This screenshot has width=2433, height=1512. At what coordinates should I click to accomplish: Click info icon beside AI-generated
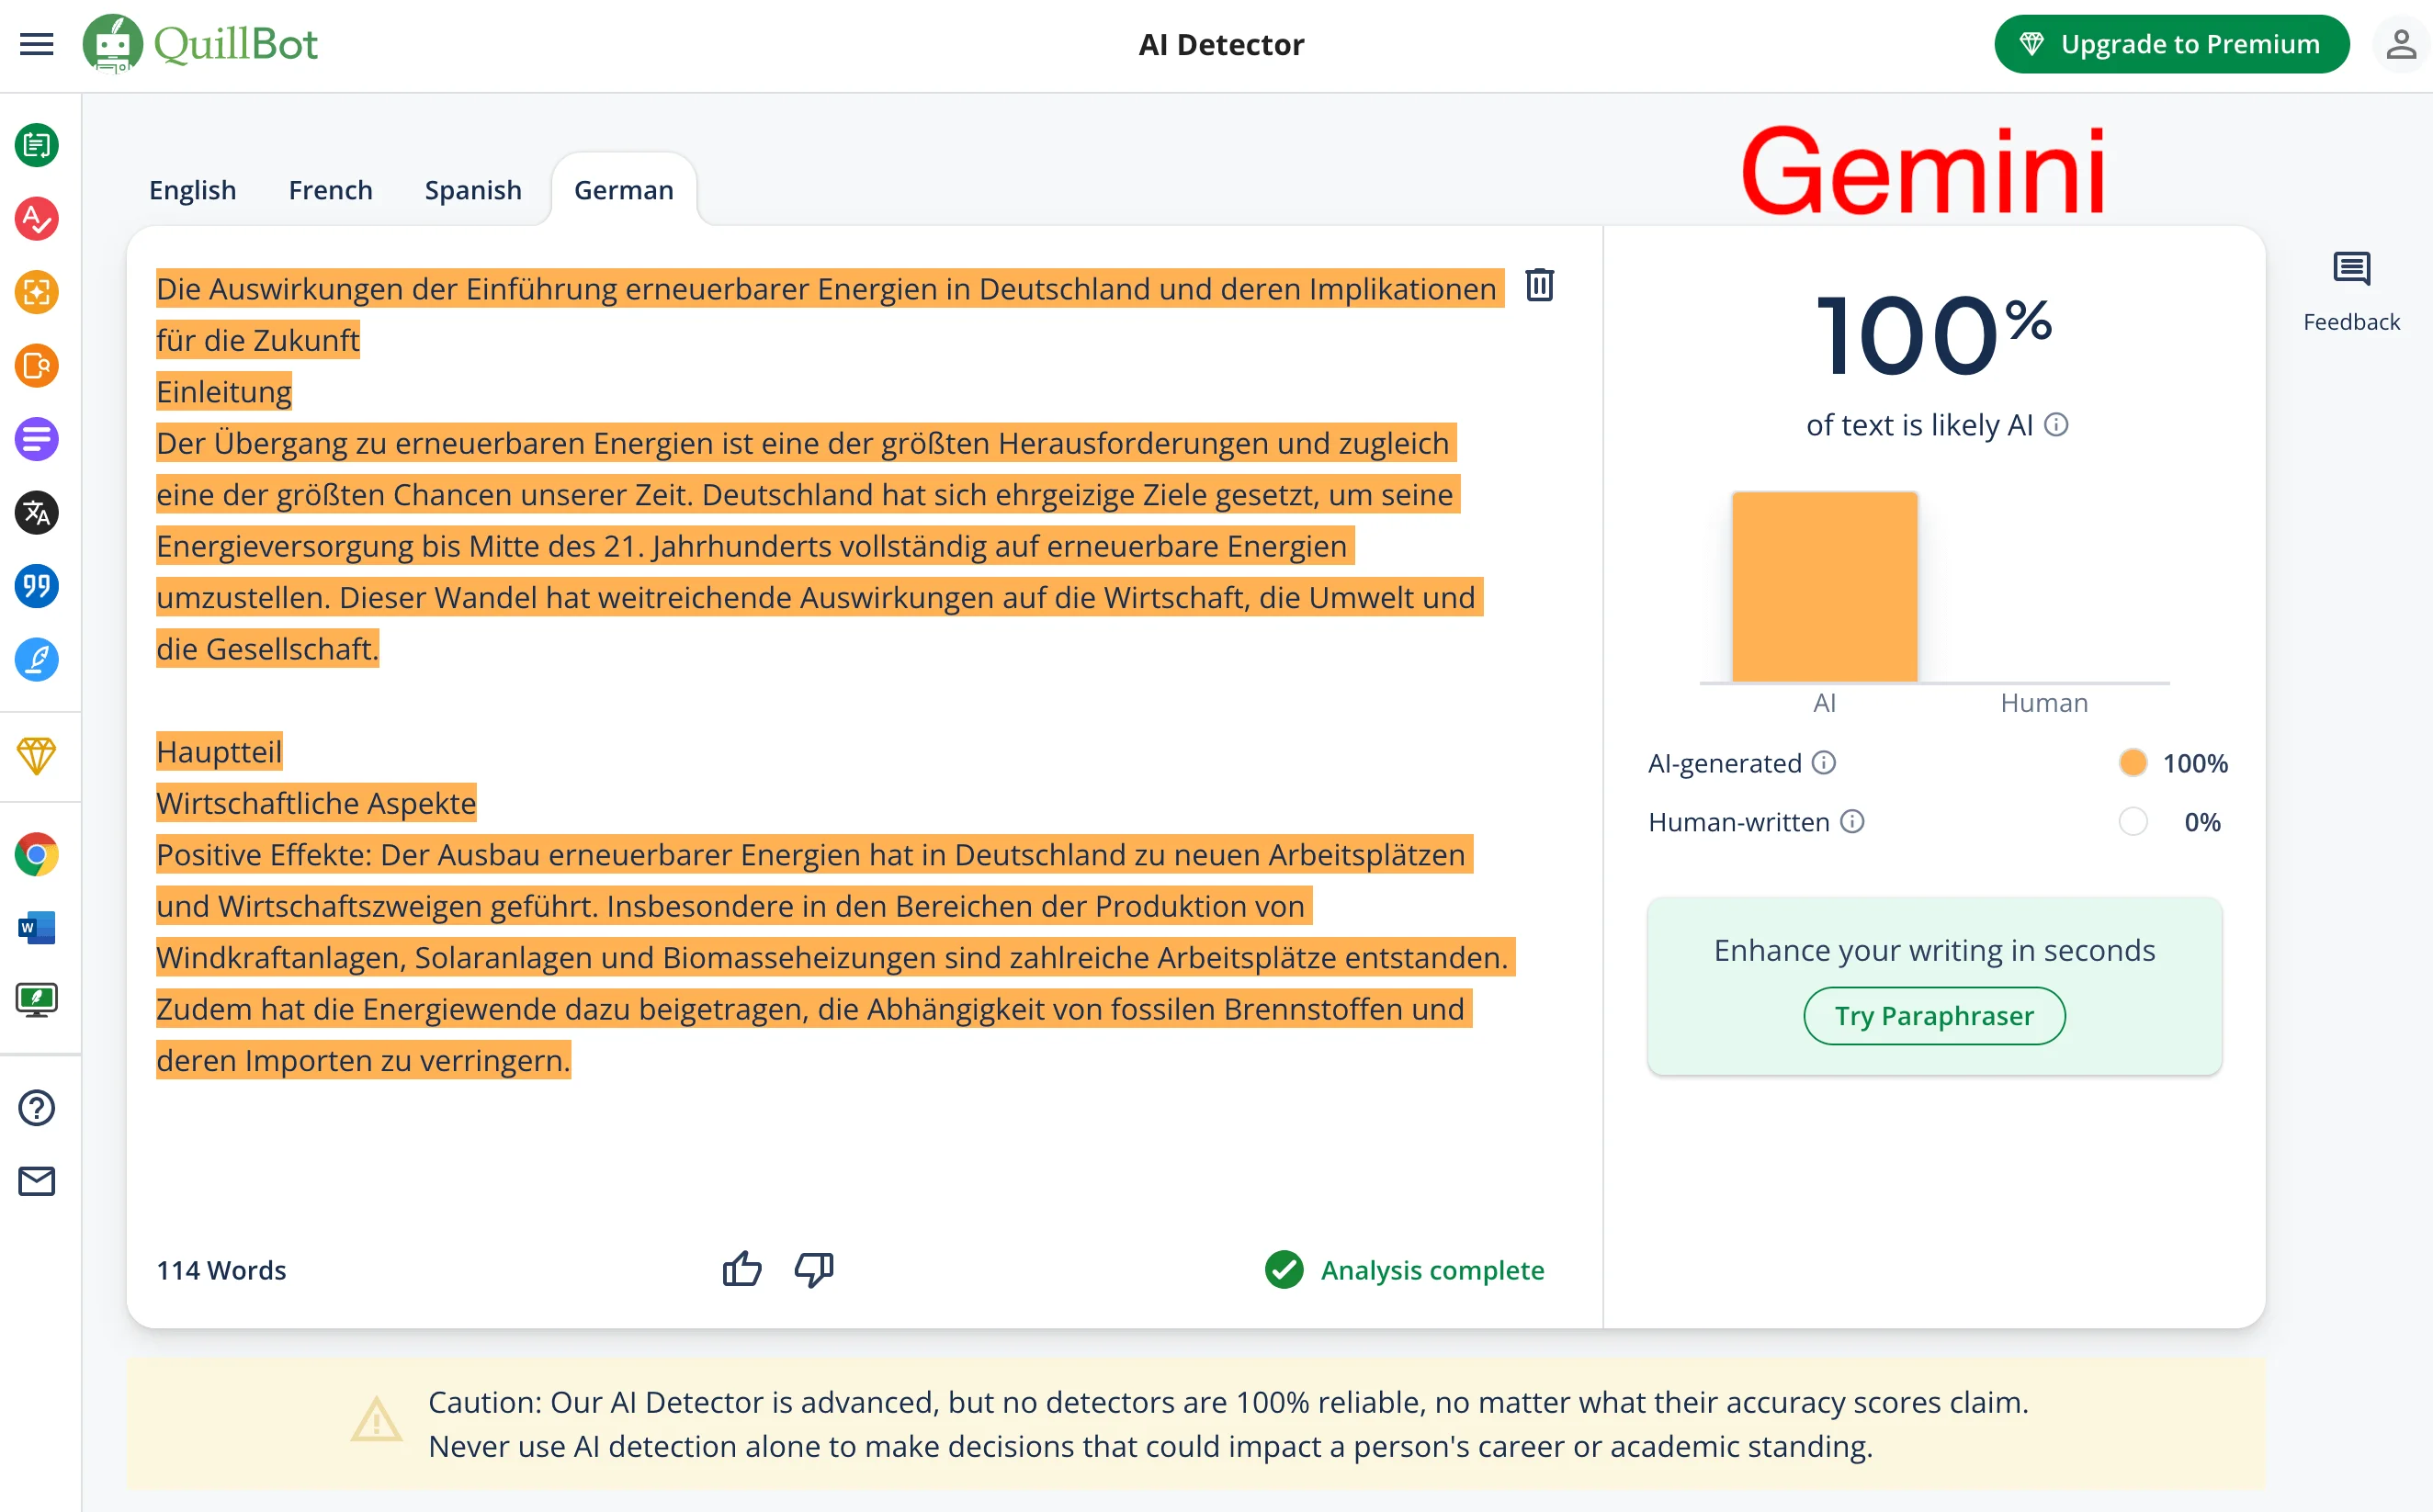[x=1824, y=763]
